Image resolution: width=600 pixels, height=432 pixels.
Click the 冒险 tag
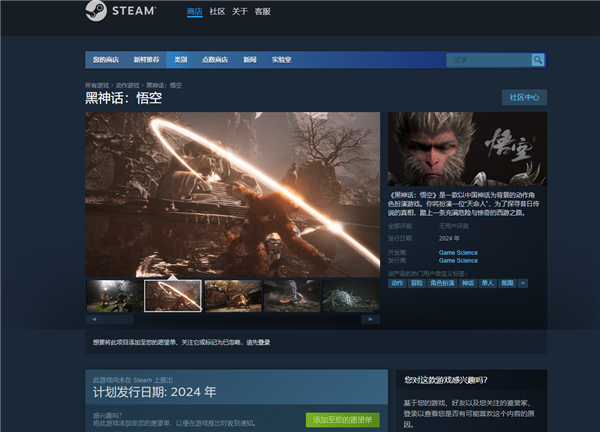pyautogui.click(x=417, y=283)
